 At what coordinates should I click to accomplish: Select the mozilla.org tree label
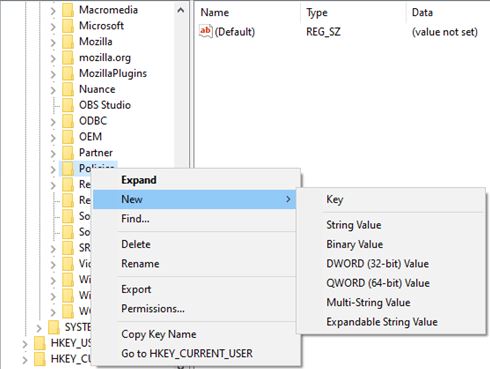click(x=105, y=58)
